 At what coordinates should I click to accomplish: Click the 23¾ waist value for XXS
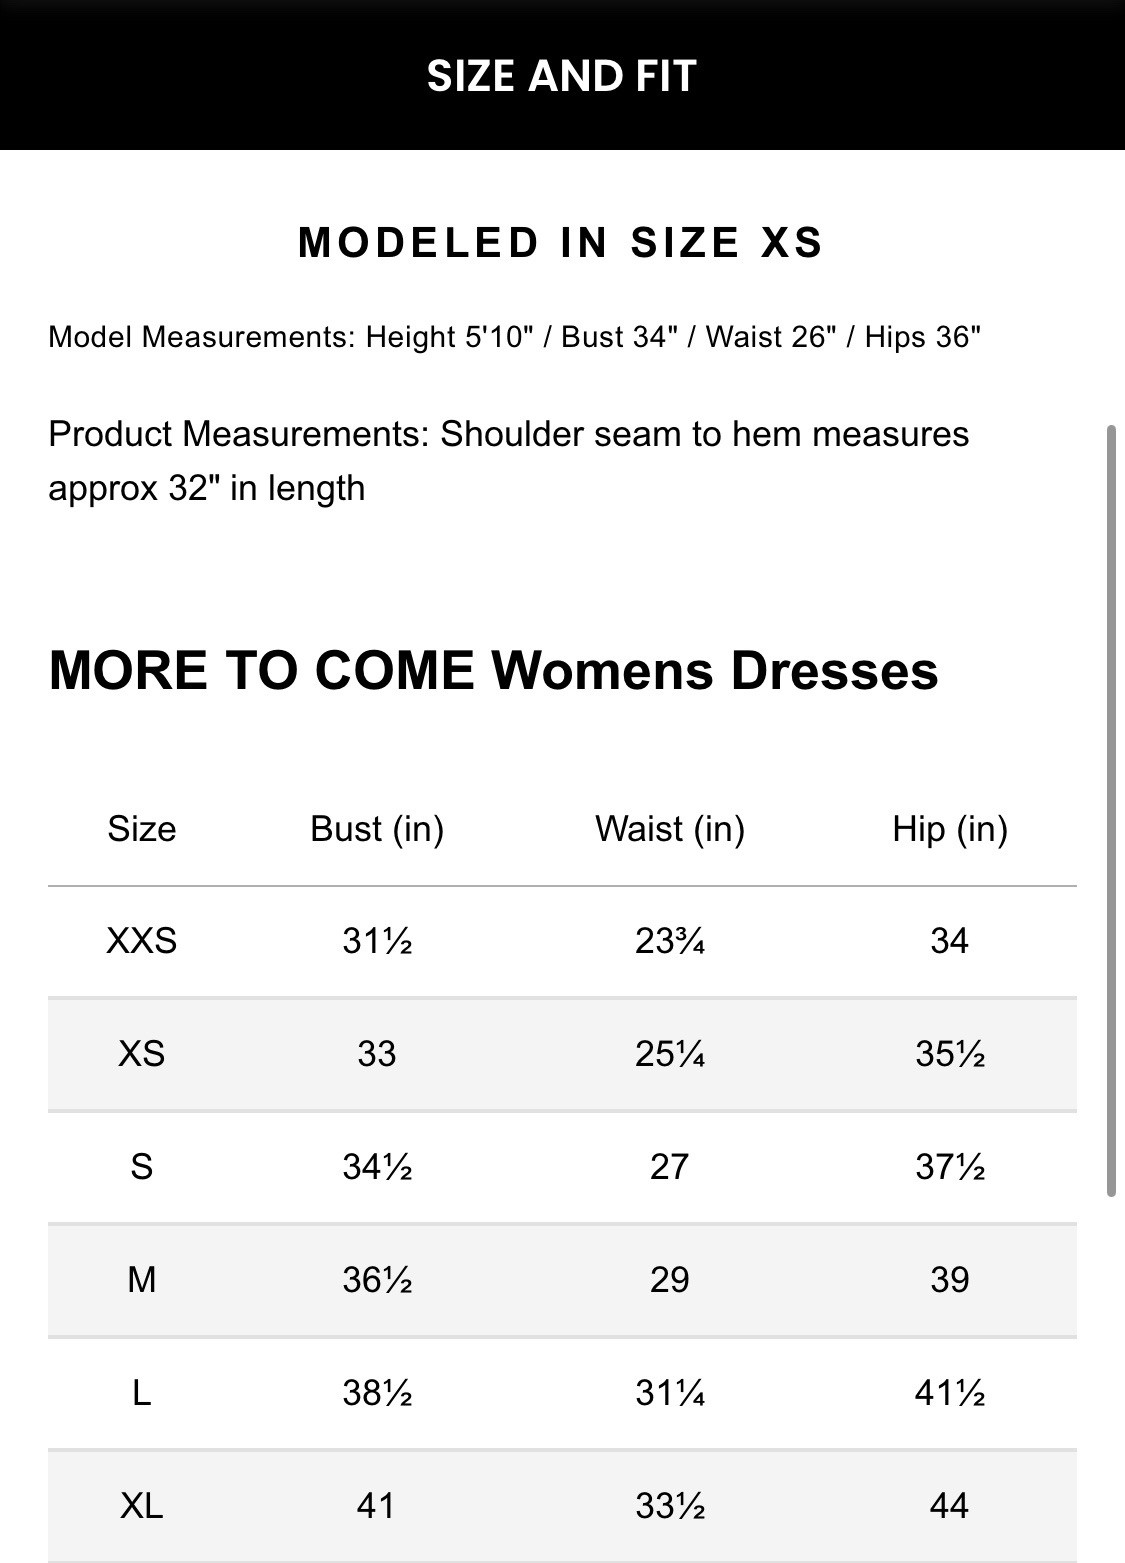[x=670, y=941]
